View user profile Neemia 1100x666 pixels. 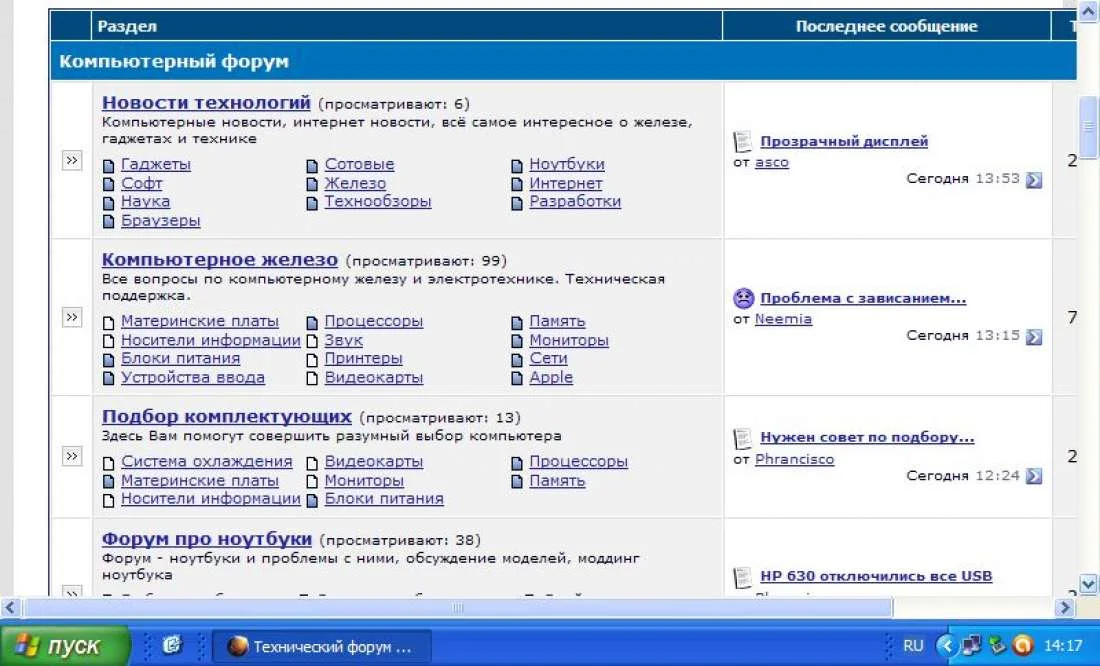pyautogui.click(x=784, y=319)
